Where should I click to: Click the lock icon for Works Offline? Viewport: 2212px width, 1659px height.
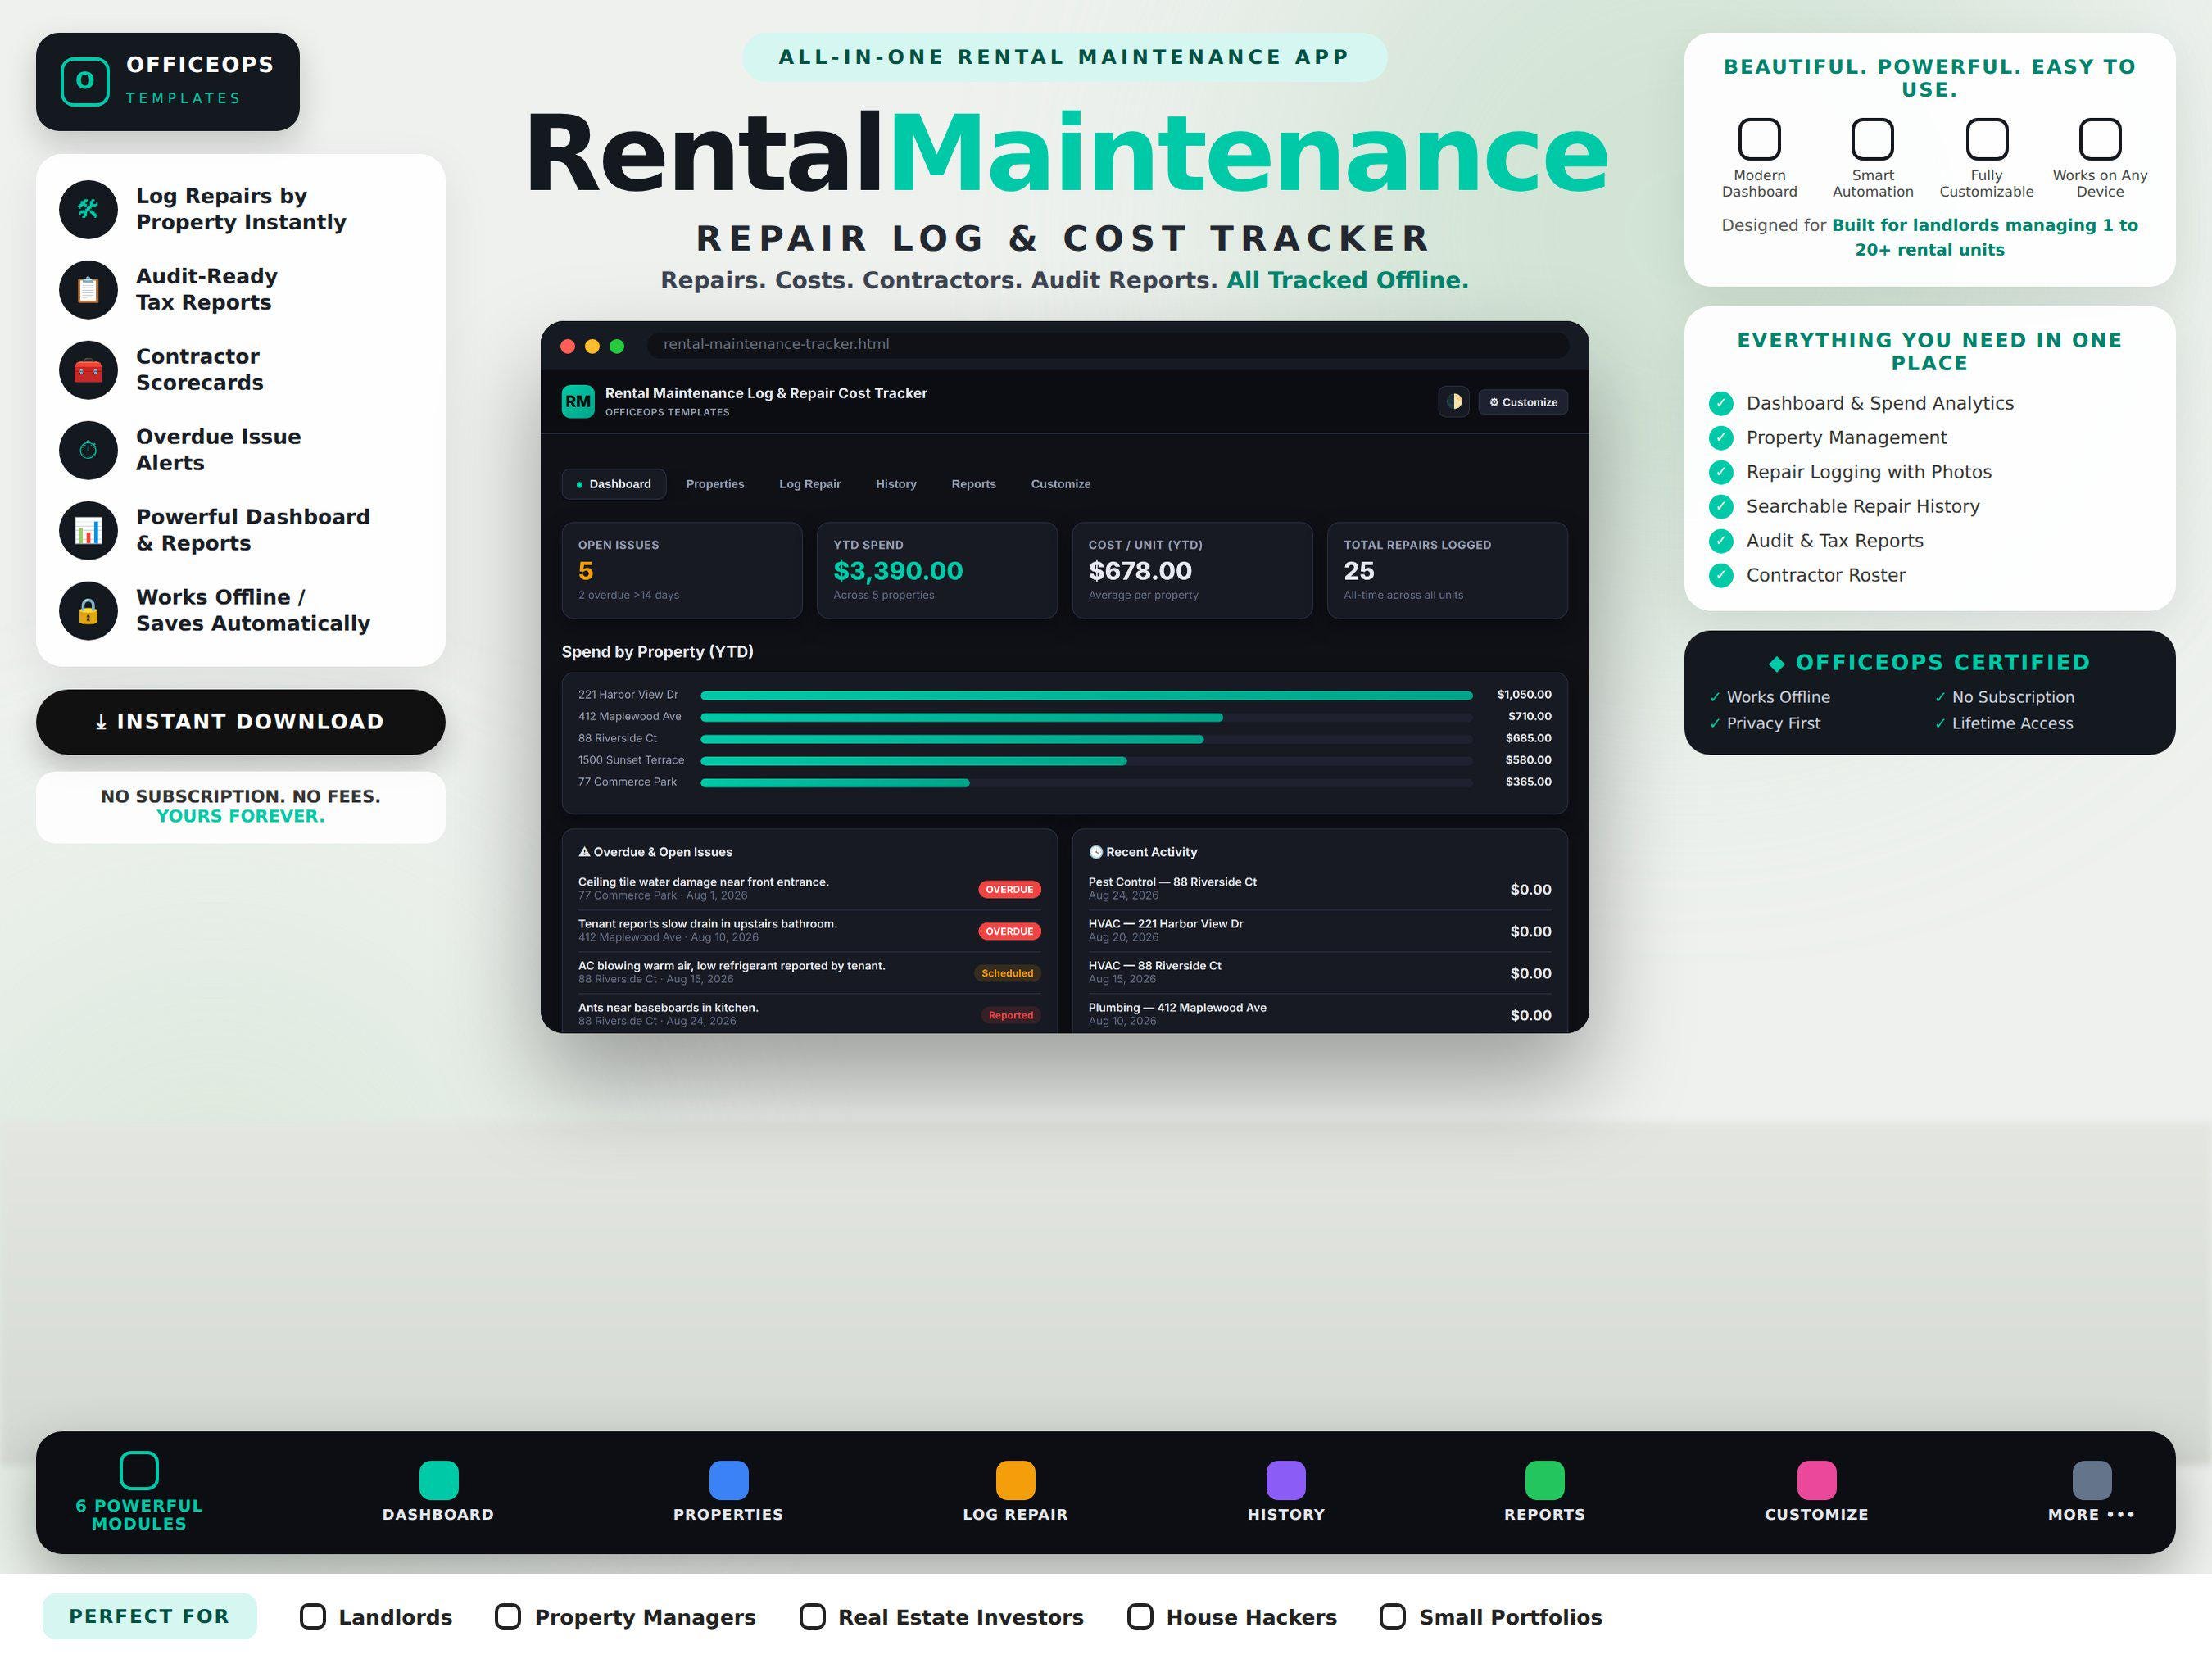pos(88,610)
